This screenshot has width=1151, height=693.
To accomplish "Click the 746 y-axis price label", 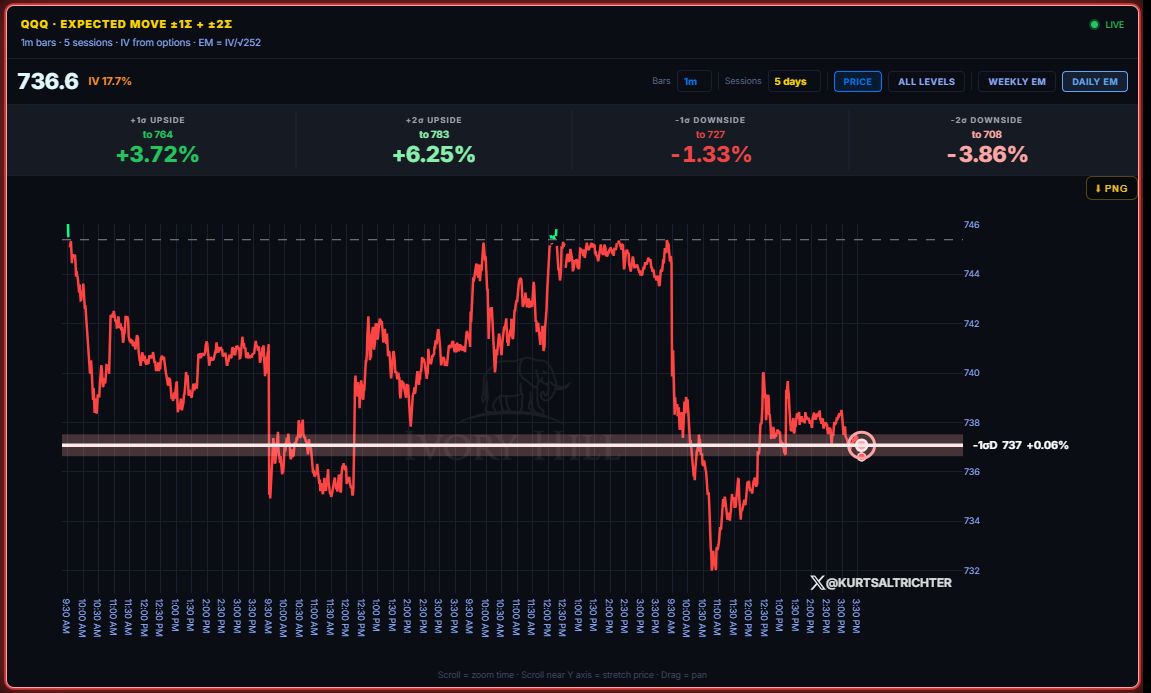I will coord(971,225).
